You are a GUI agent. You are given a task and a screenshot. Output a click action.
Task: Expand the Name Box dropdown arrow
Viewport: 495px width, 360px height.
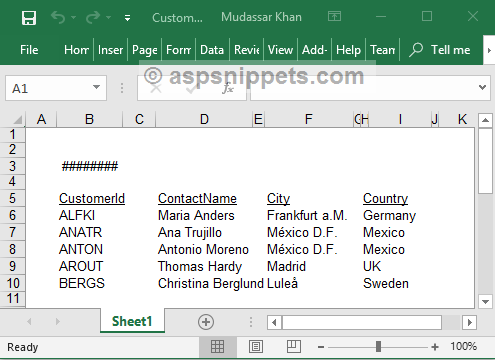(x=96, y=87)
